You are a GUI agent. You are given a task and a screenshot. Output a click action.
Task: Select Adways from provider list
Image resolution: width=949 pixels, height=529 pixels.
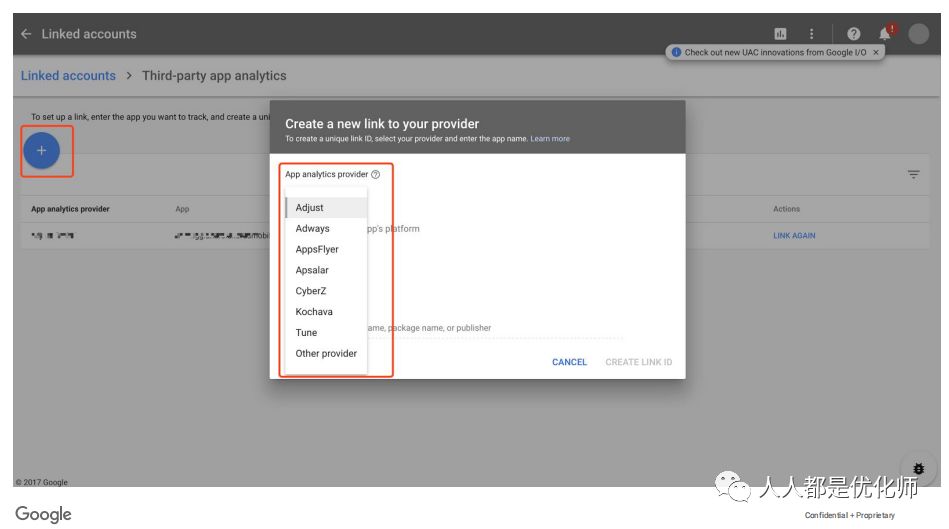(x=326, y=228)
